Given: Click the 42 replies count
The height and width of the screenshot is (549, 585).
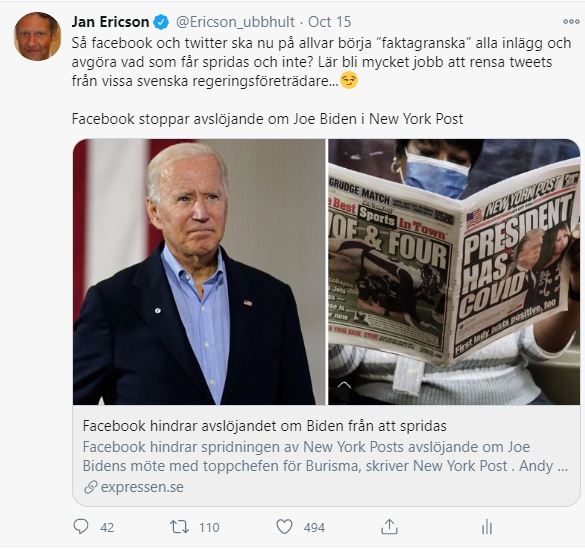Looking at the screenshot, I should coord(107,527).
